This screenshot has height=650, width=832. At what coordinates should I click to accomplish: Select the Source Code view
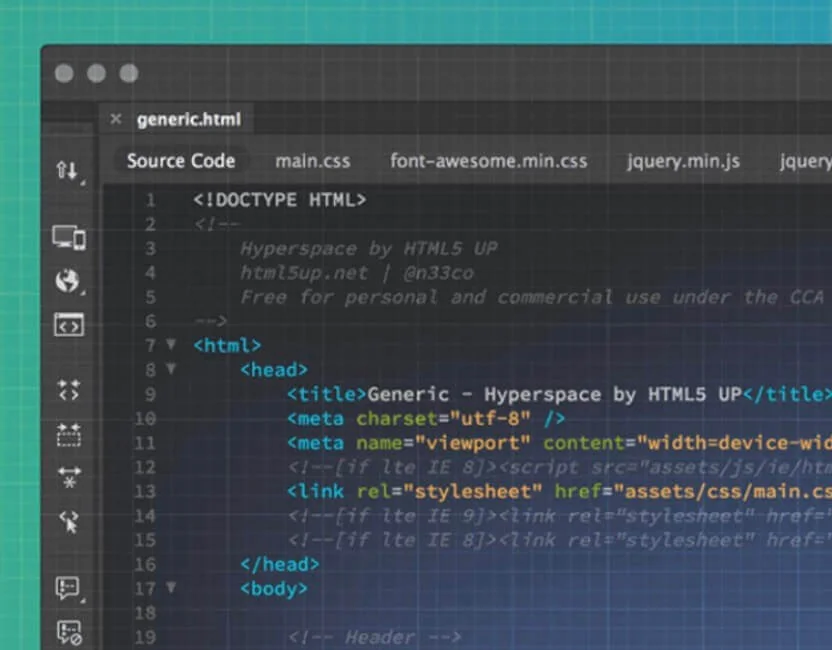[x=181, y=161]
